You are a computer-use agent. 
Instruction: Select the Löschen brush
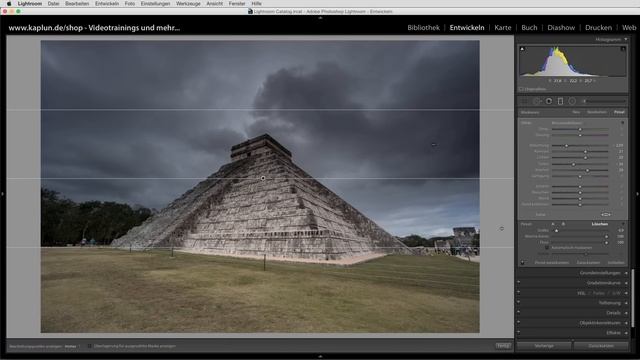coord(600,224)
